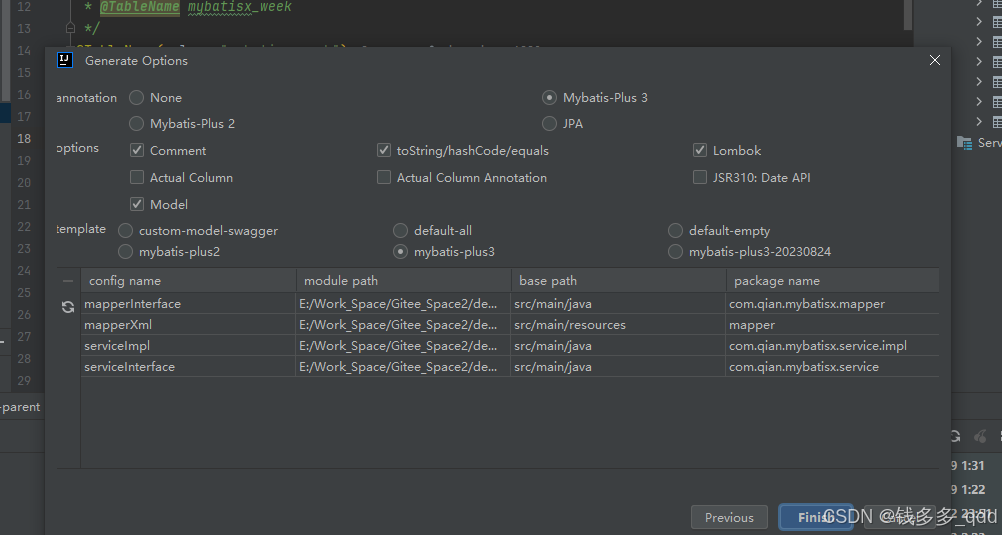Screen dimensions: 1002x535
Task: Click com.qian.mybatisx.service package cell
Action: pos(833,367)
